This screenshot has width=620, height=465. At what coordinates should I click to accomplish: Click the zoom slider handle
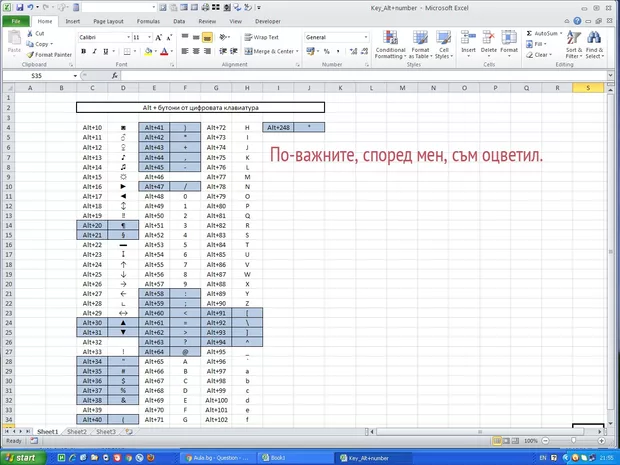tap(573, 440)
